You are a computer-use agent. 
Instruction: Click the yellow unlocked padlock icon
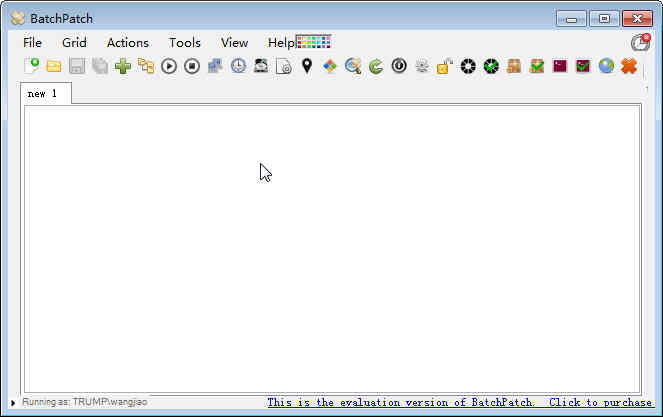(445, 66)
